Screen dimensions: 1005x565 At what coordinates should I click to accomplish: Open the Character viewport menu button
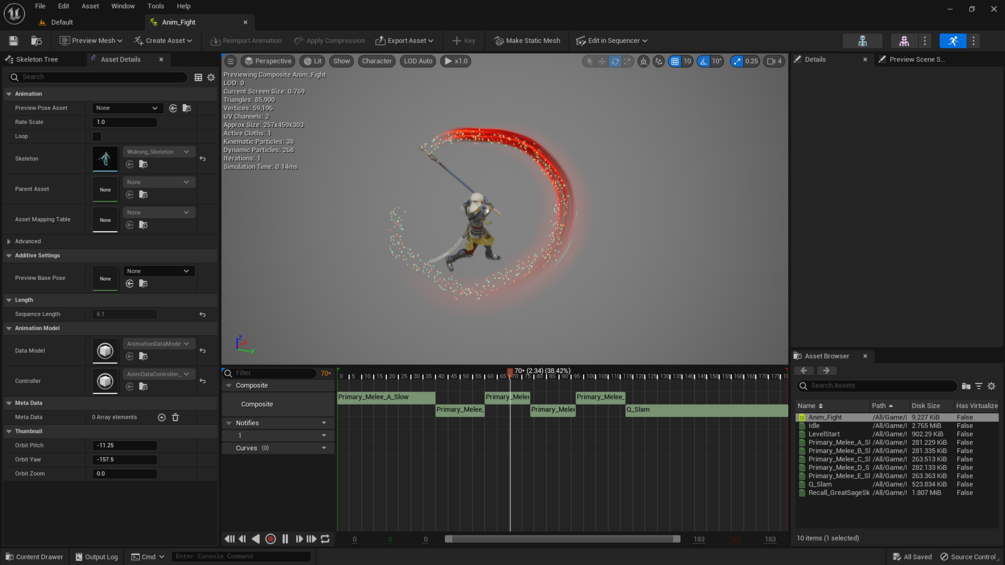coord(376,61)
